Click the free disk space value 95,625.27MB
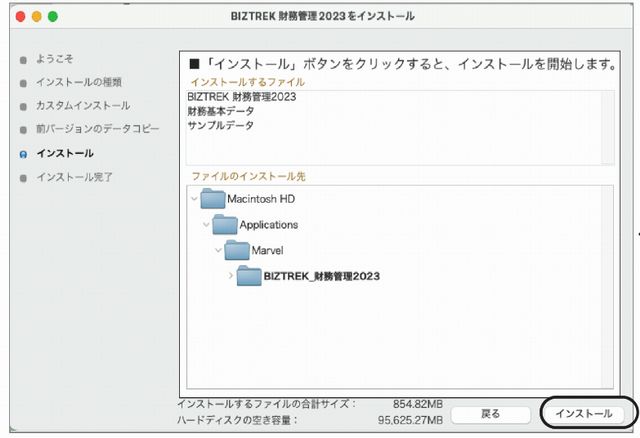Image resolution: width=640 pixels, height=438 pixels. [410, 420]
